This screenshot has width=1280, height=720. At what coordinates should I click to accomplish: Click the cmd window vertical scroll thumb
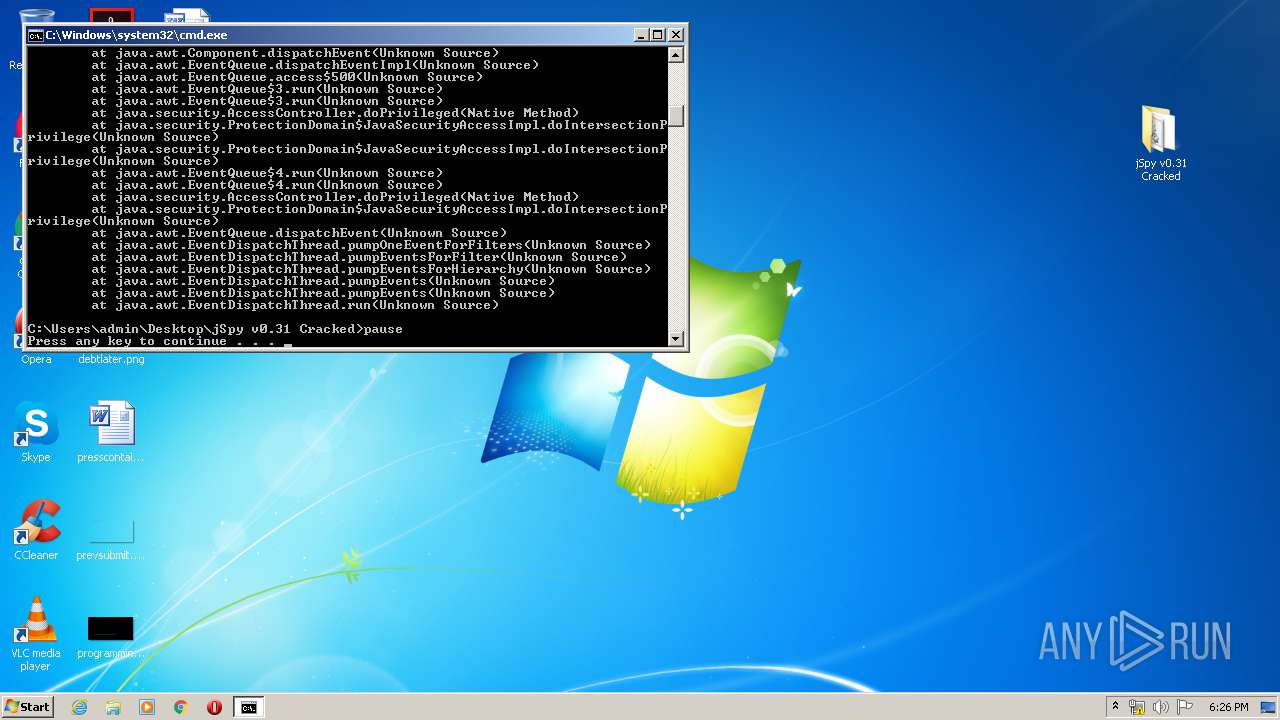click(677, 116)
